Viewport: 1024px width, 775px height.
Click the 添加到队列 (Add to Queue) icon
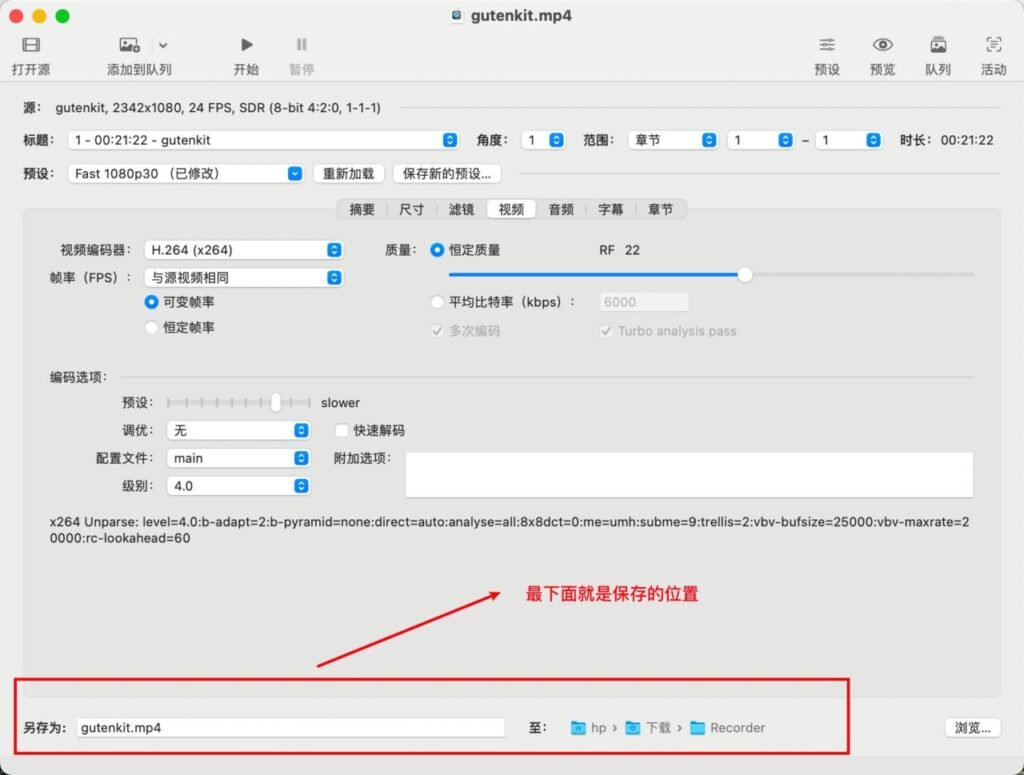[x=129, y=45]
